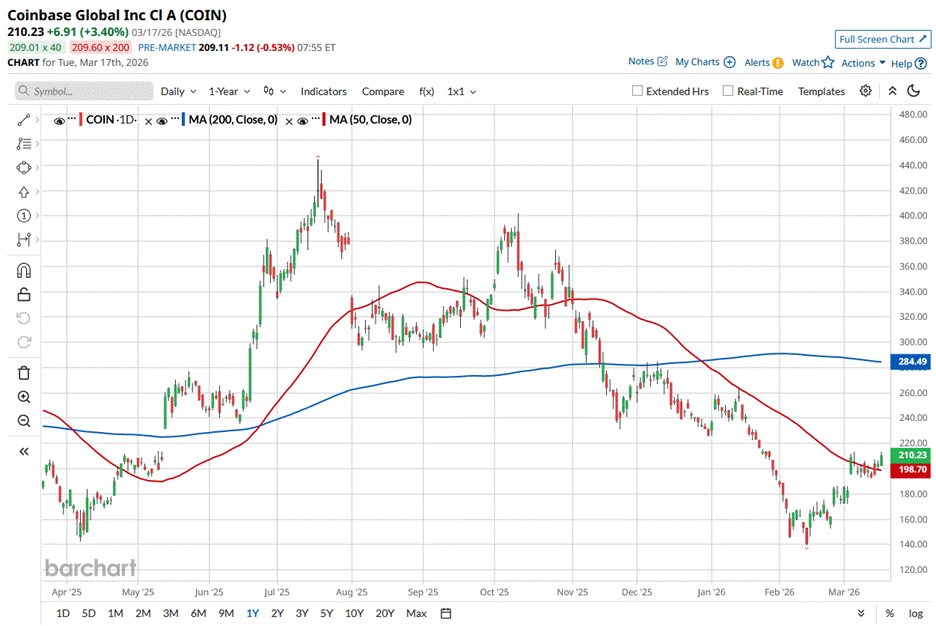Select the 6M time range

point(198,613)
